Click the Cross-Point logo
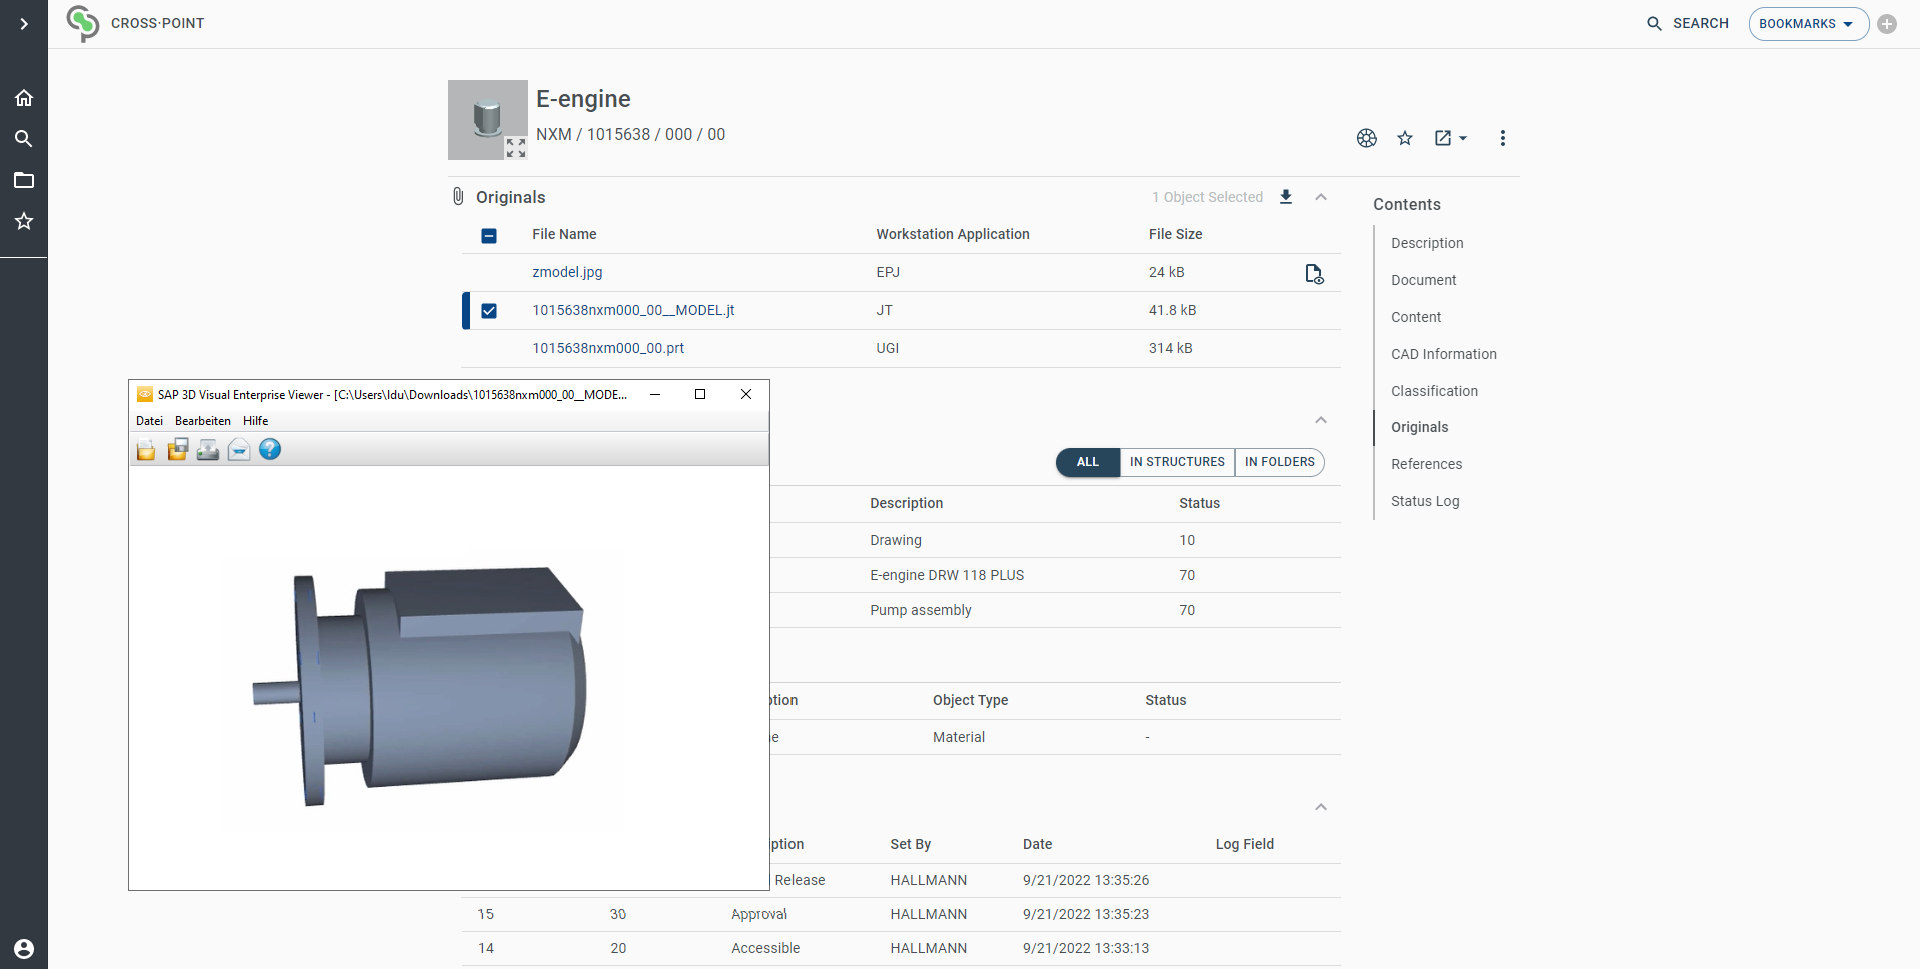Viewport: 1920px width, 969px height. [x=83, y=23]
